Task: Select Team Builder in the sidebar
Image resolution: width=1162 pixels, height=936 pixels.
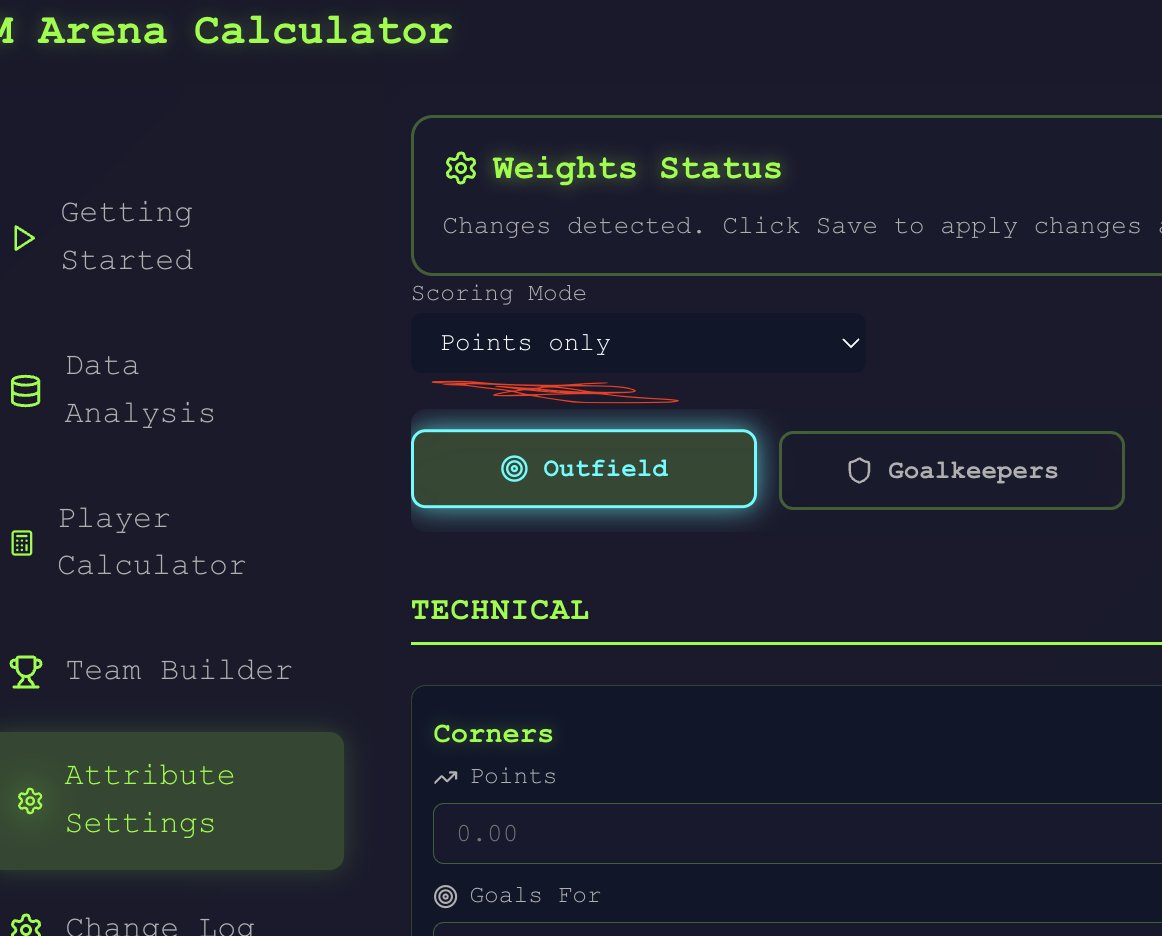Action: pos(178,671)
